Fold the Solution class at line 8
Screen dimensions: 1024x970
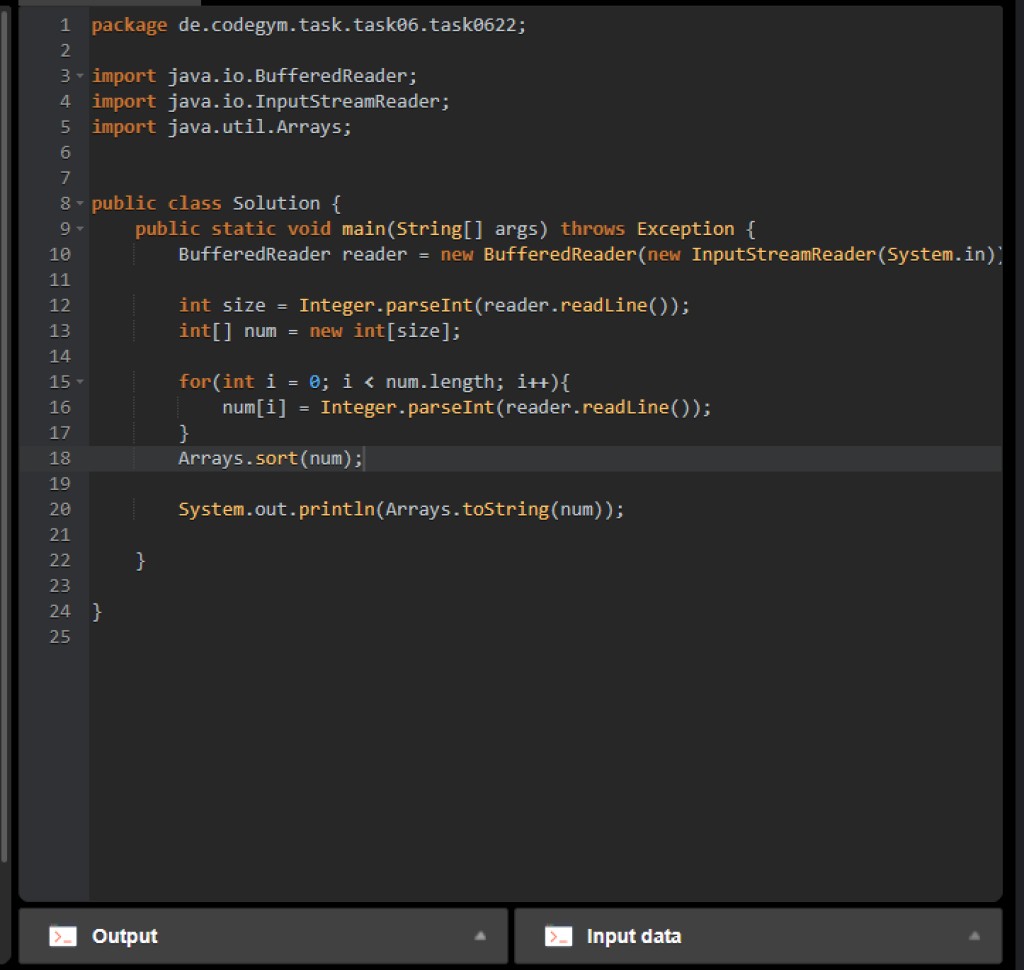tap(79, 204)
